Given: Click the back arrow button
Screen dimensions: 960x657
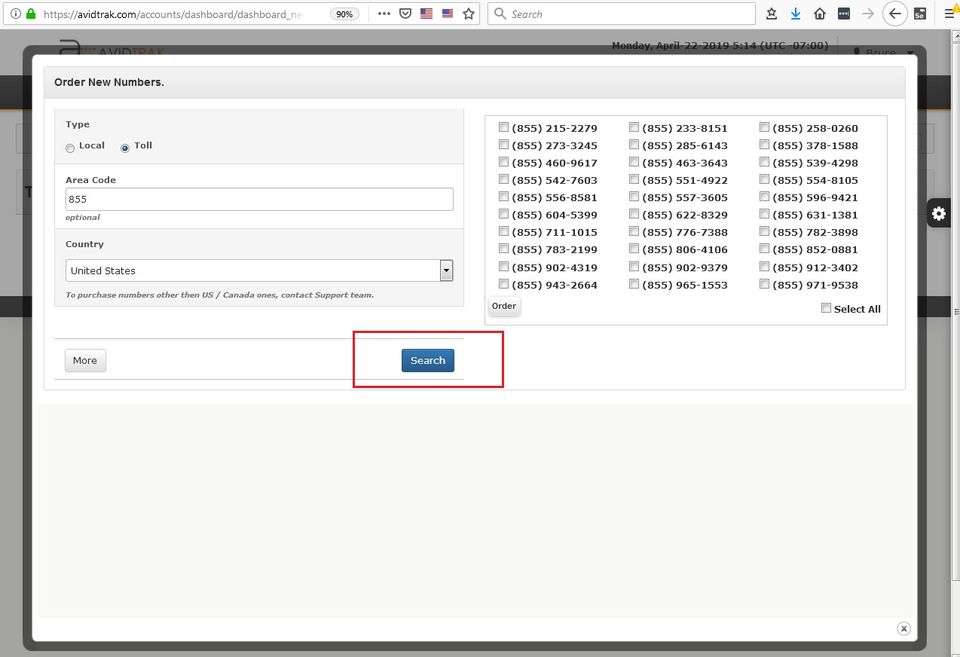Looking at the screenshot, I should coord(894,13).
